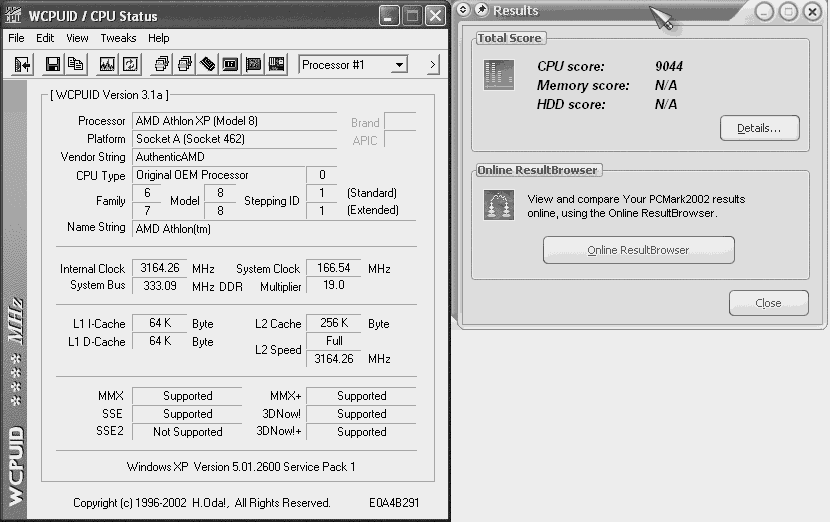Click the 3DNow!+ 'Supported' field
Viewport: 830px width, 522px height.
point(362,432)
